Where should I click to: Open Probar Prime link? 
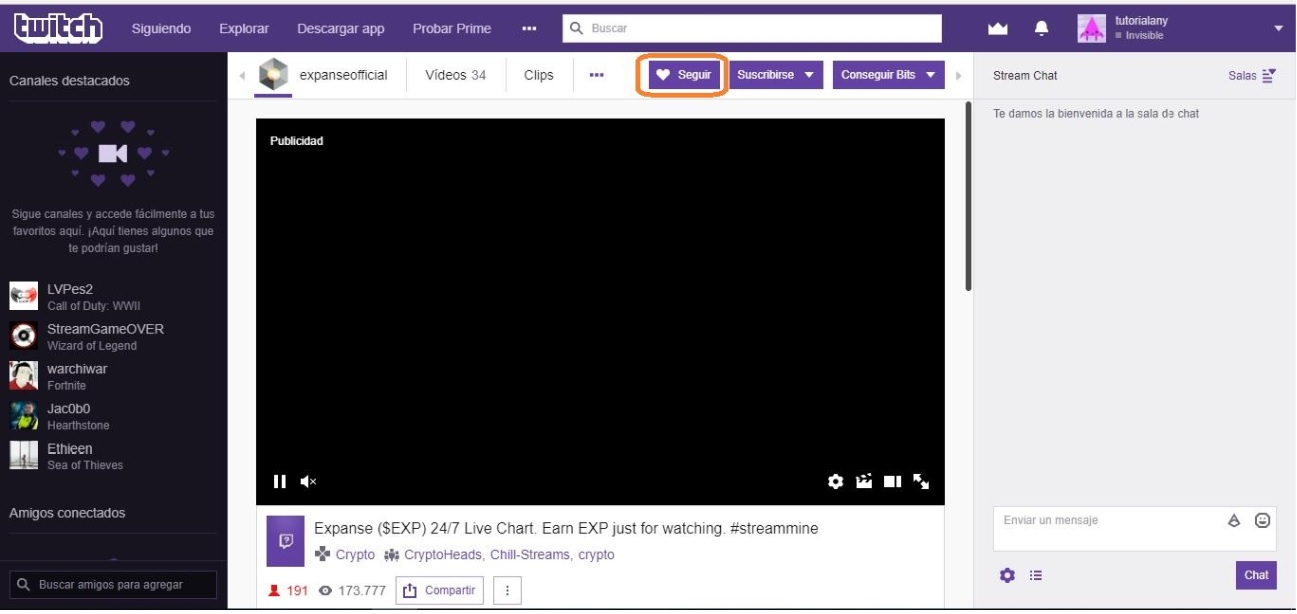452,28
